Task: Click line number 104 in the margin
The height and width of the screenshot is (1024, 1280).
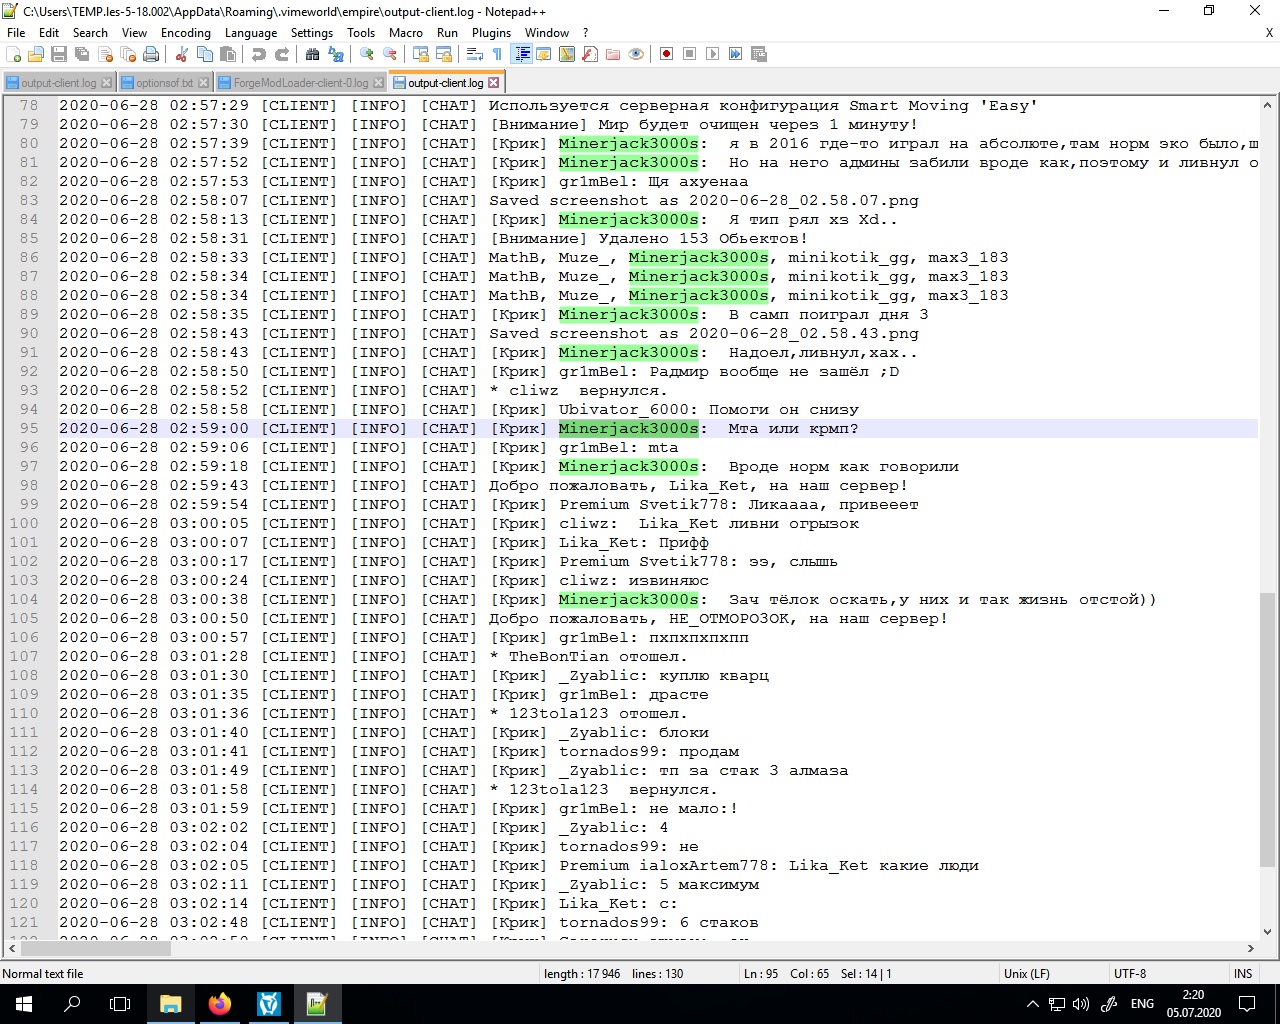Action: click(x=24, y=599)
